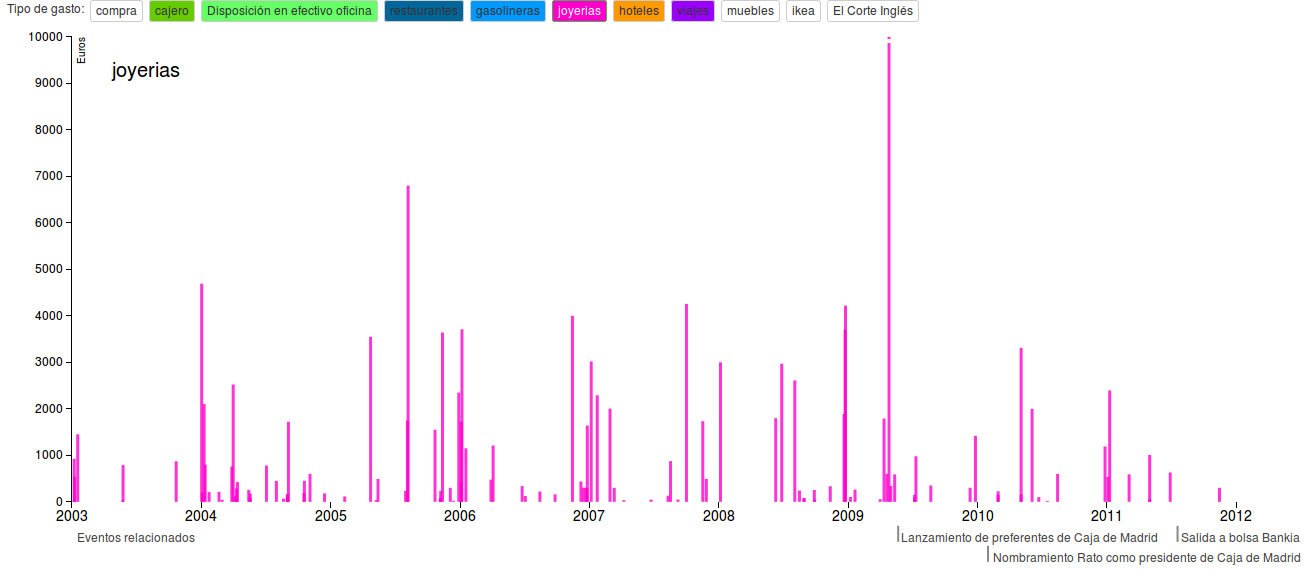Switch to the purple 'viajes' category

[x=692, y=11]
